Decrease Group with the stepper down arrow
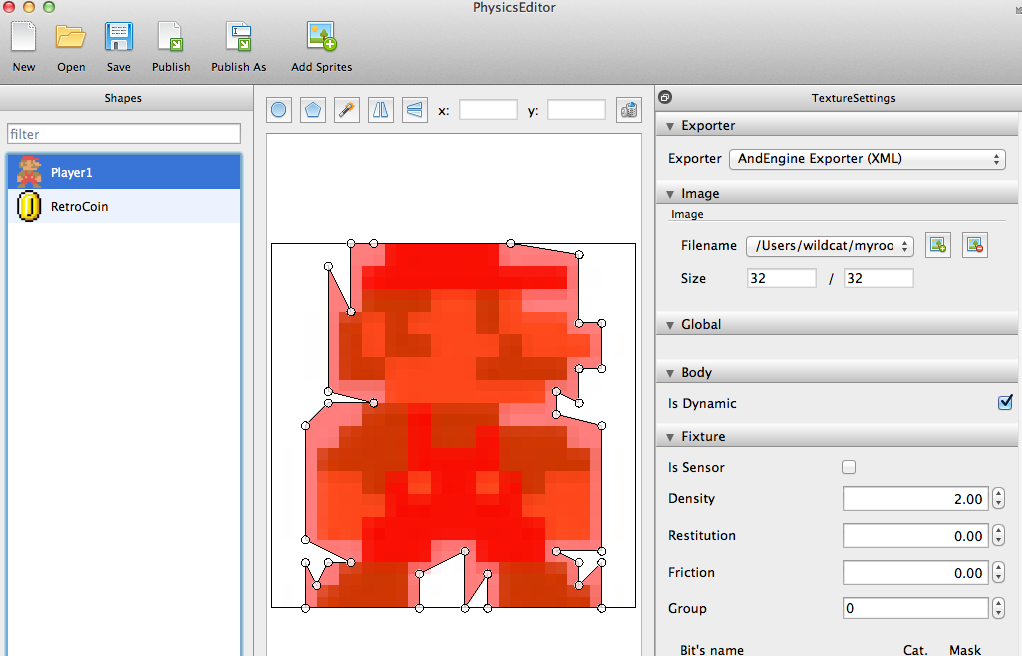Image resolution: width=1022 pixels, height=656 pixels. point(999,614)
